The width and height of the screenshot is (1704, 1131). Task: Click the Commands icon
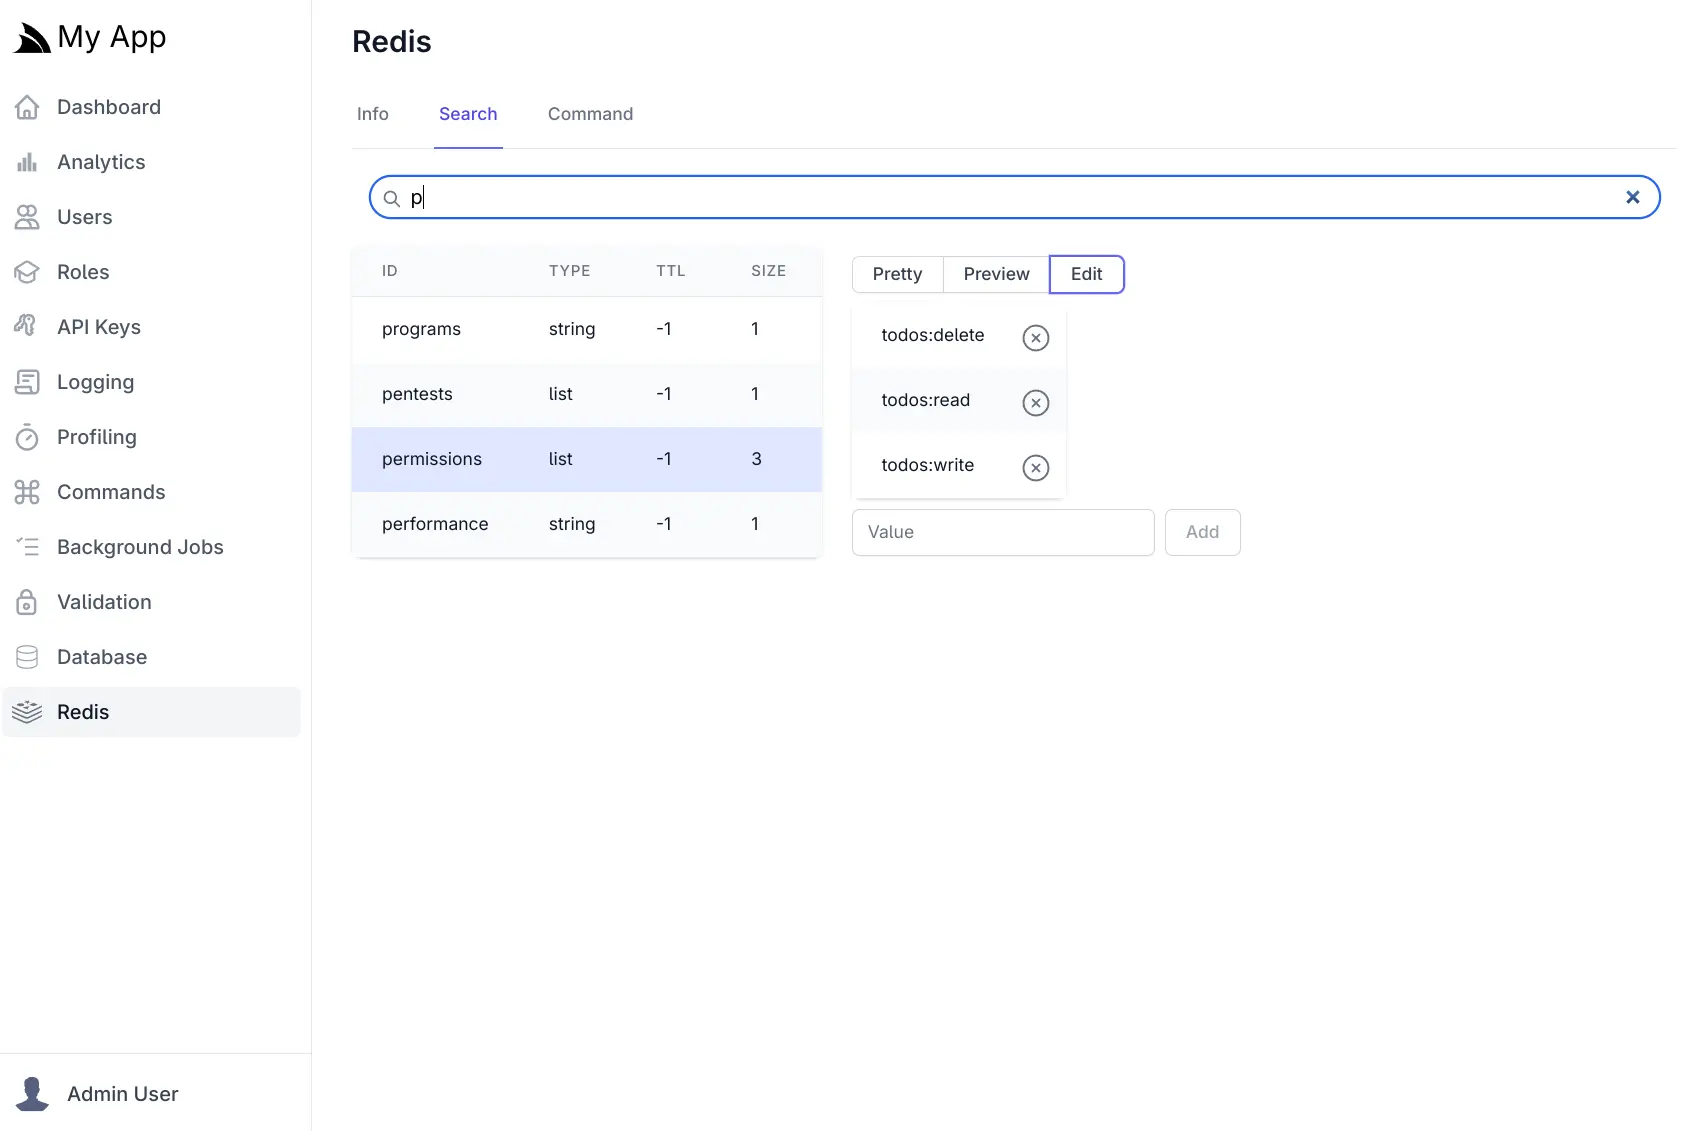coord(27,492)
